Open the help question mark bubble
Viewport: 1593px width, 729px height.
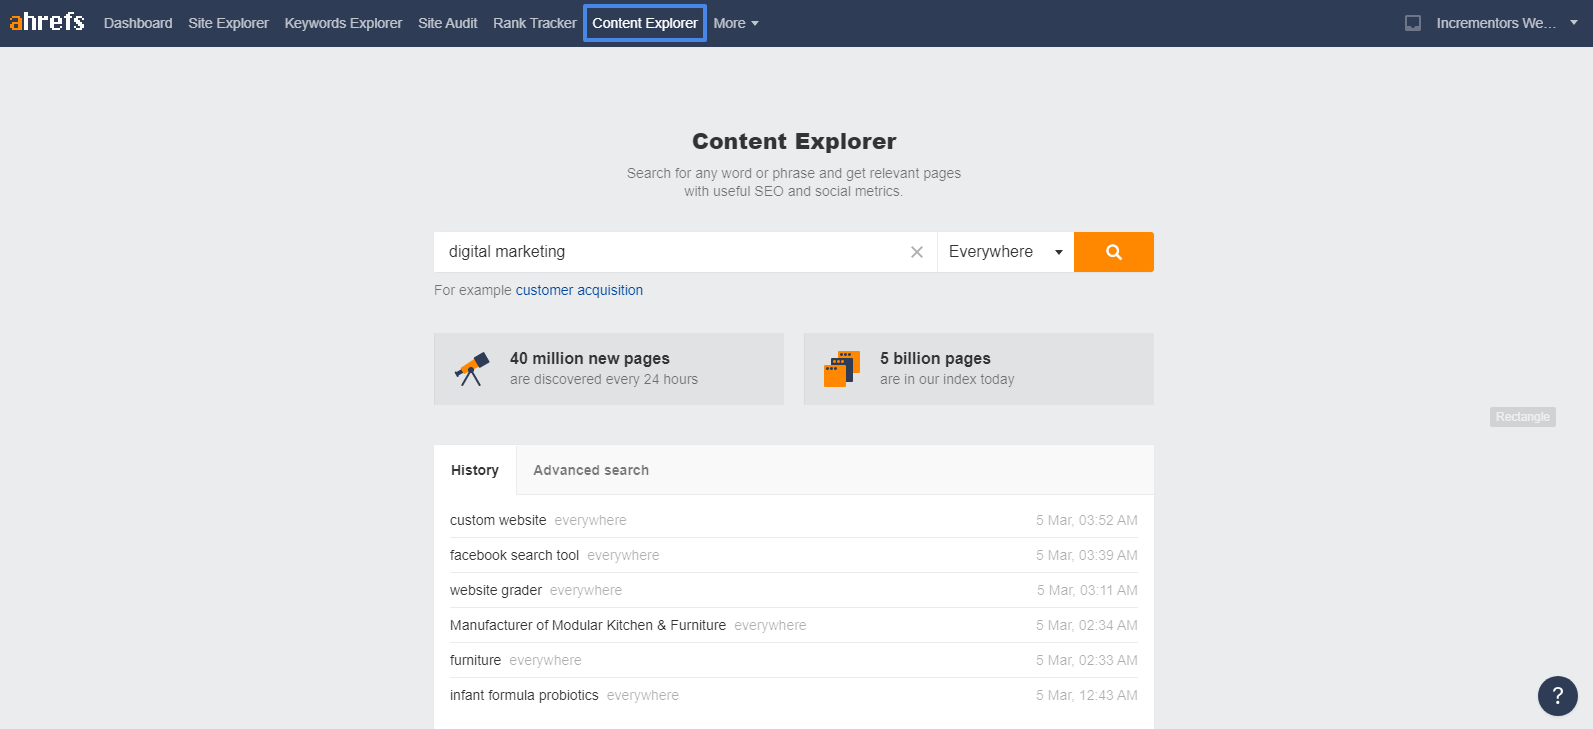1557,696
